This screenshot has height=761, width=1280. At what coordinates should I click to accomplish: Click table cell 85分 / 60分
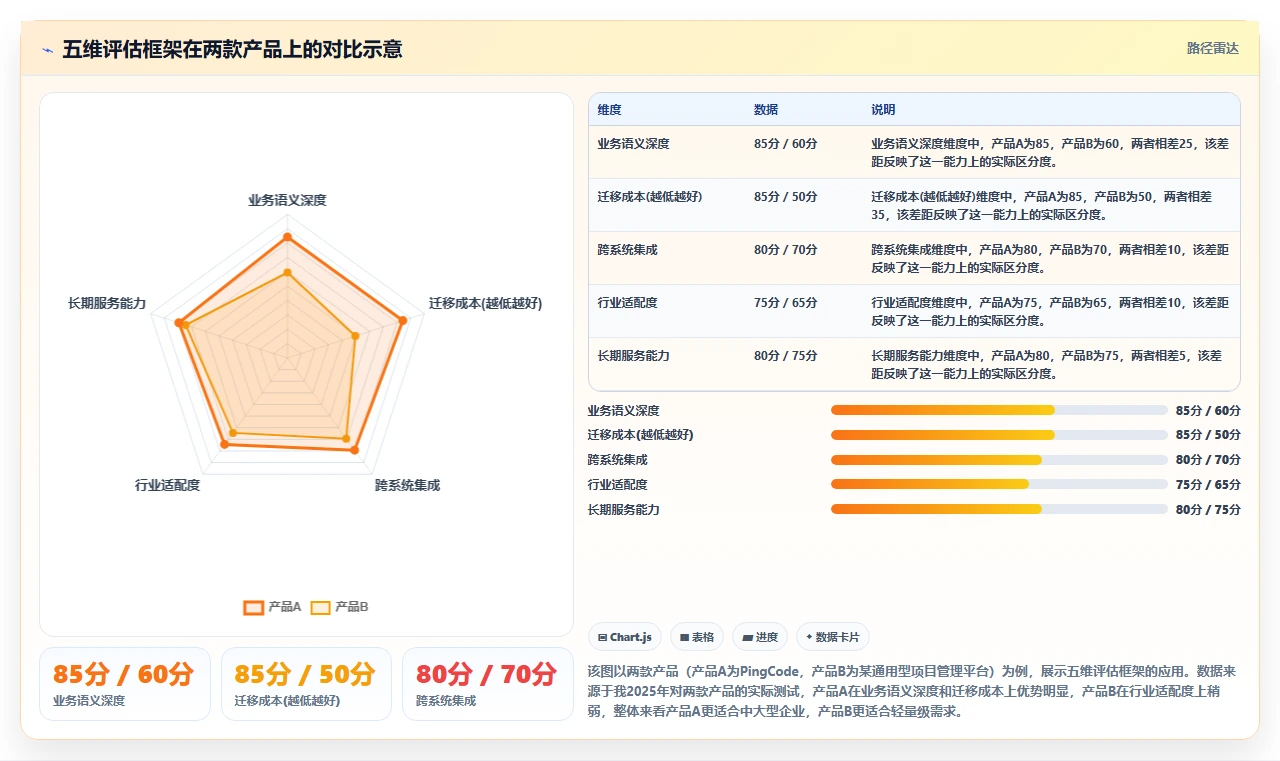(x=785, y=144)
